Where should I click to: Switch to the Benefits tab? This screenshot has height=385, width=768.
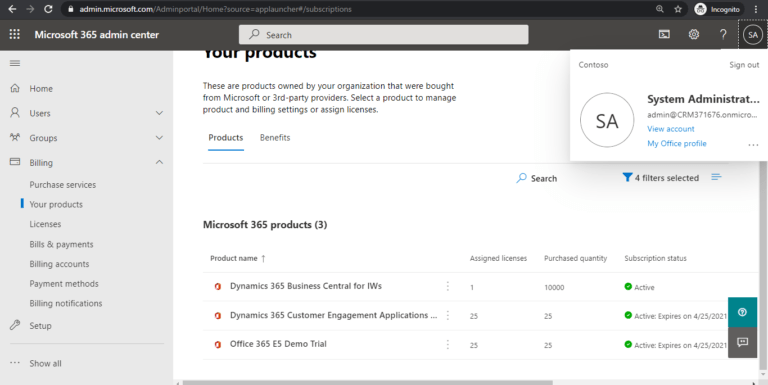[275, 138]
